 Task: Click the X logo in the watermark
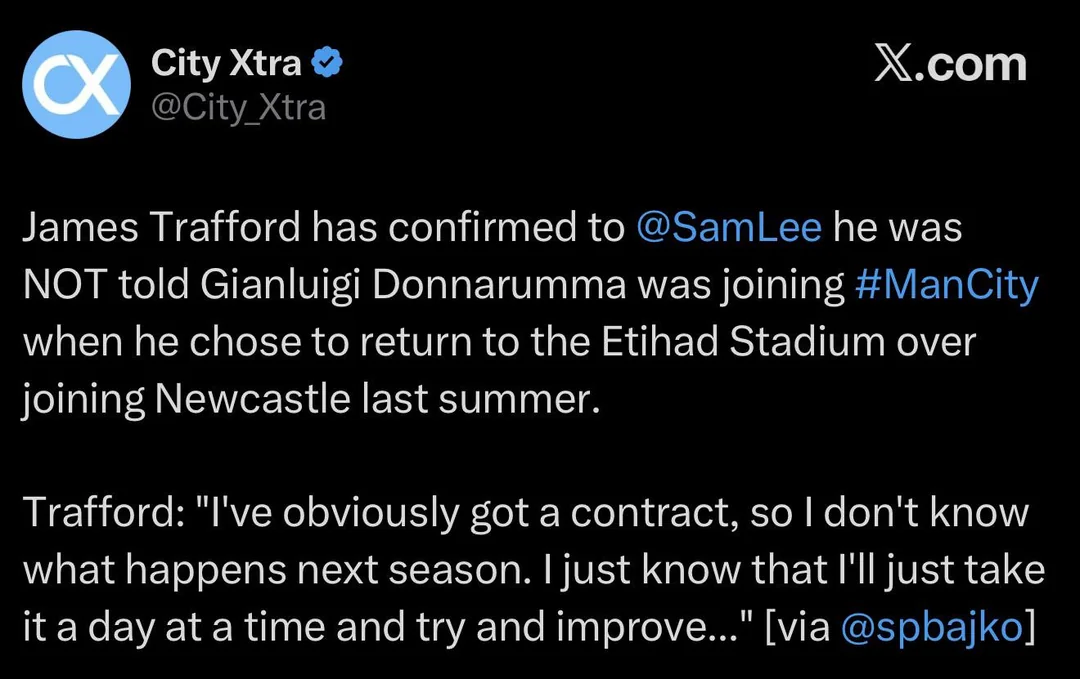coord(895,64)
